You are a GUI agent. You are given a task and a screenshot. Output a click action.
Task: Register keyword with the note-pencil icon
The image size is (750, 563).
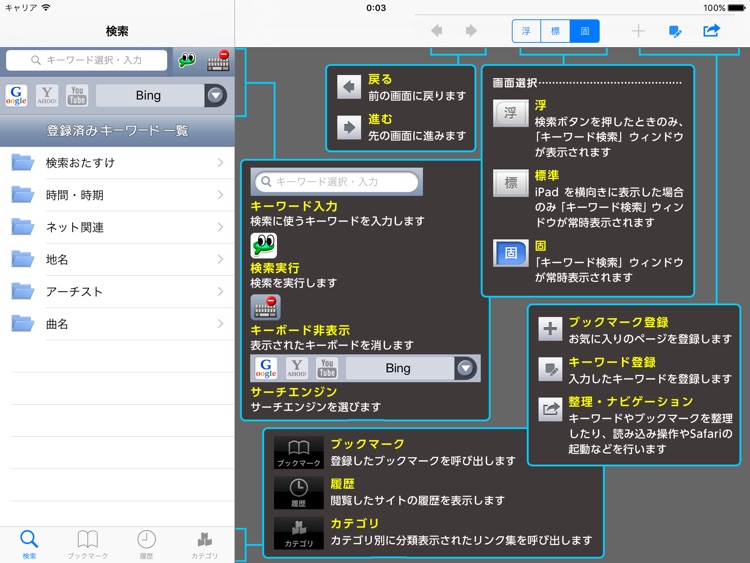pyautogui.click(x=675, y=32)
